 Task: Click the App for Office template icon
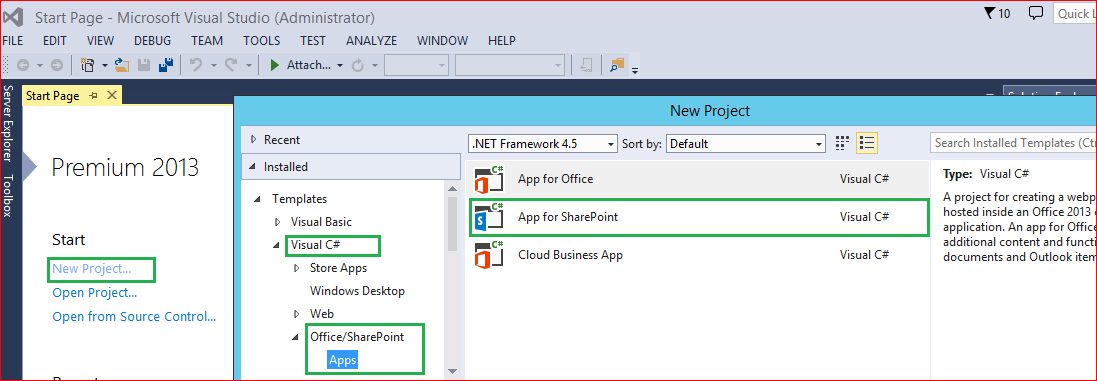tap(489, 180)
